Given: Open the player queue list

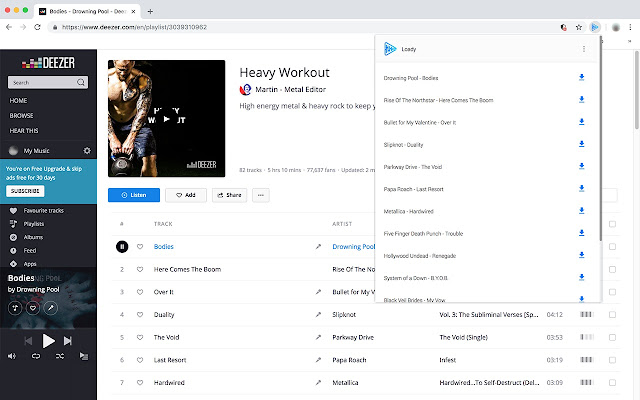Looking at the screenshot, I should tap(84, 356).
